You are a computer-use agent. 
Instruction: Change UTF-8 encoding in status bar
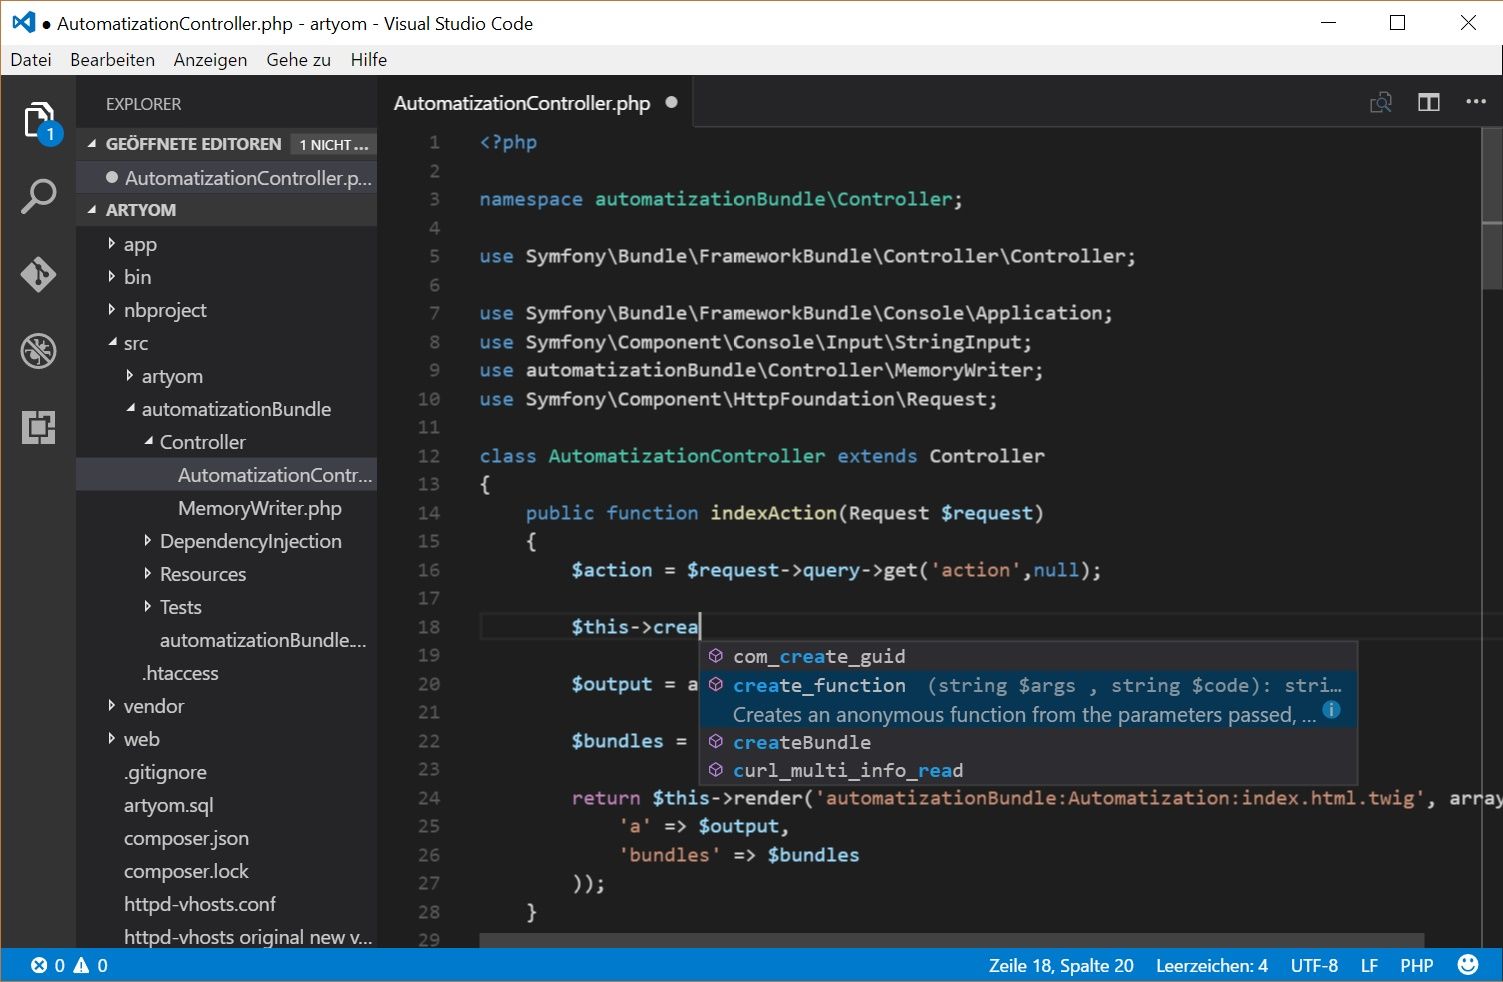(x=1313, y=964)
